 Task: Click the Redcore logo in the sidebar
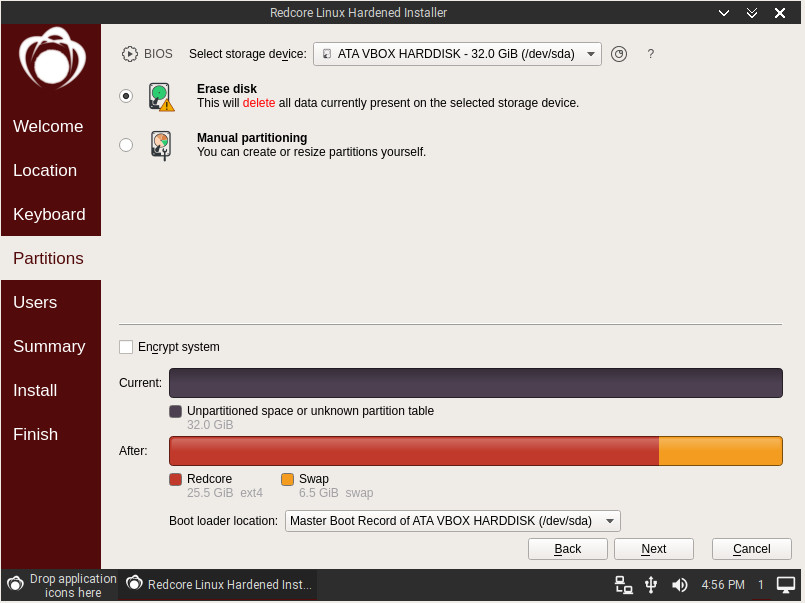pyautogui.click(x=51, y=61)
